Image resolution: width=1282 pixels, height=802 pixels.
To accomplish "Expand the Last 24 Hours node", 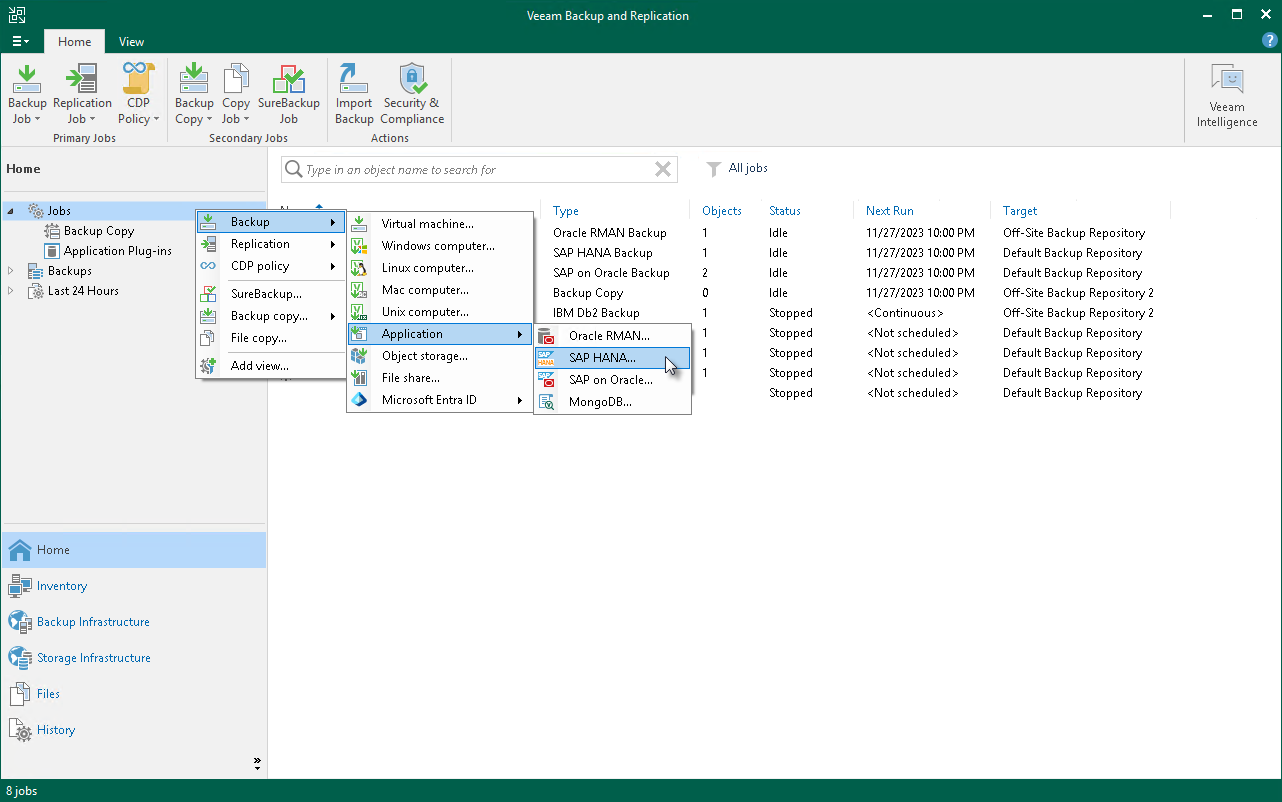I will point(11,291).
